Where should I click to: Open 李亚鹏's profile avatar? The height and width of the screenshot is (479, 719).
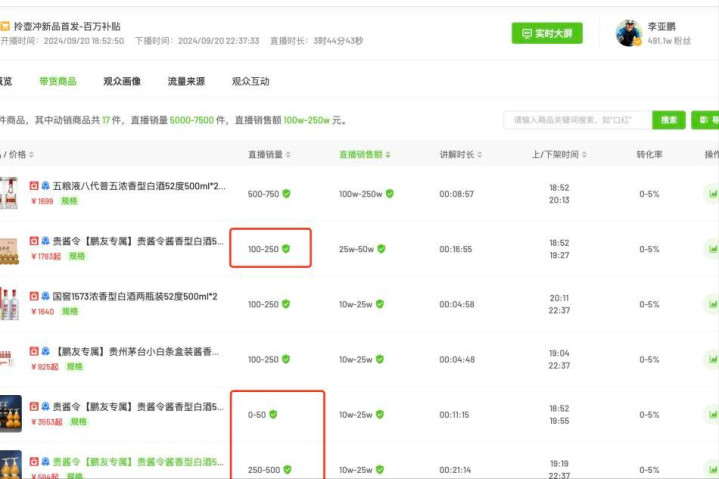[x=628, y=33]
